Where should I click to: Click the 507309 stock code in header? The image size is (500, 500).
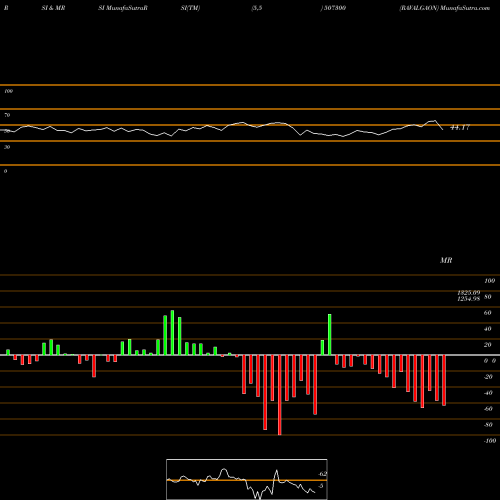334,8
